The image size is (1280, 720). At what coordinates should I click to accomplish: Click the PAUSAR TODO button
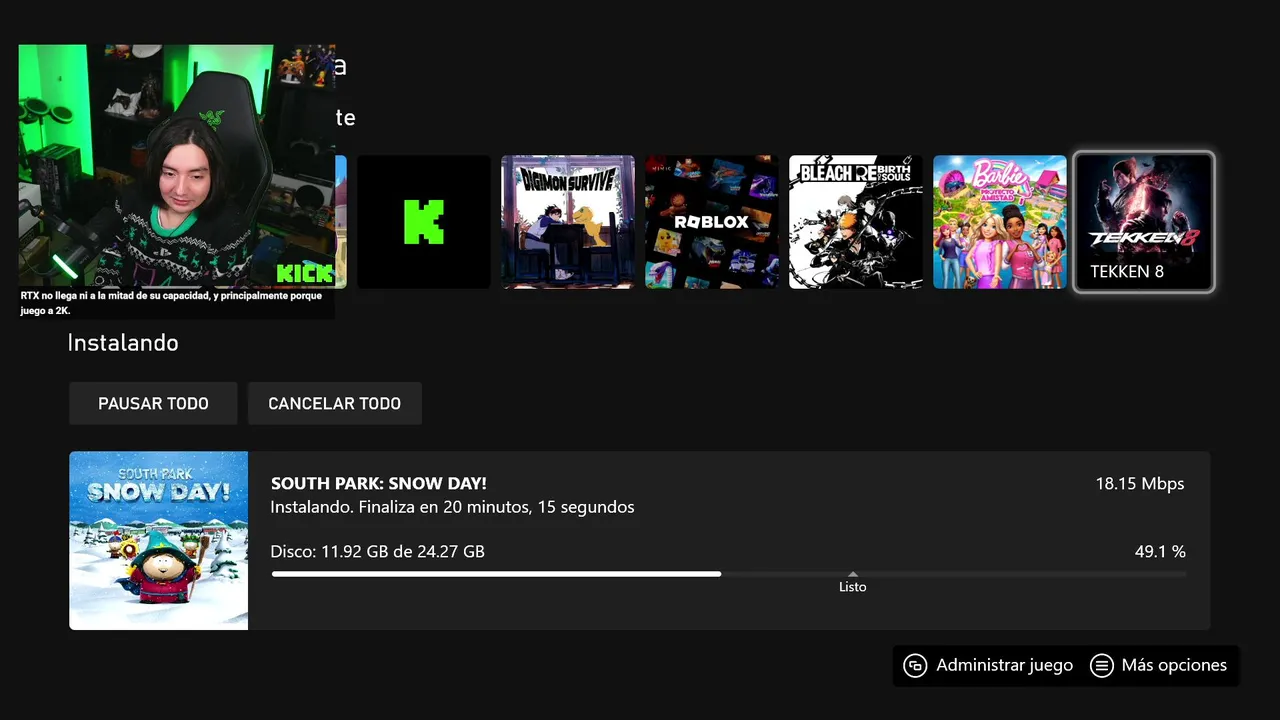[153, 403]
